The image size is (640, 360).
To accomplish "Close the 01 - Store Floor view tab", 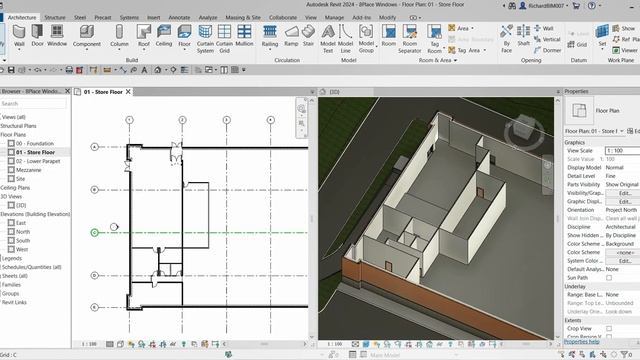I will [128, 92].
